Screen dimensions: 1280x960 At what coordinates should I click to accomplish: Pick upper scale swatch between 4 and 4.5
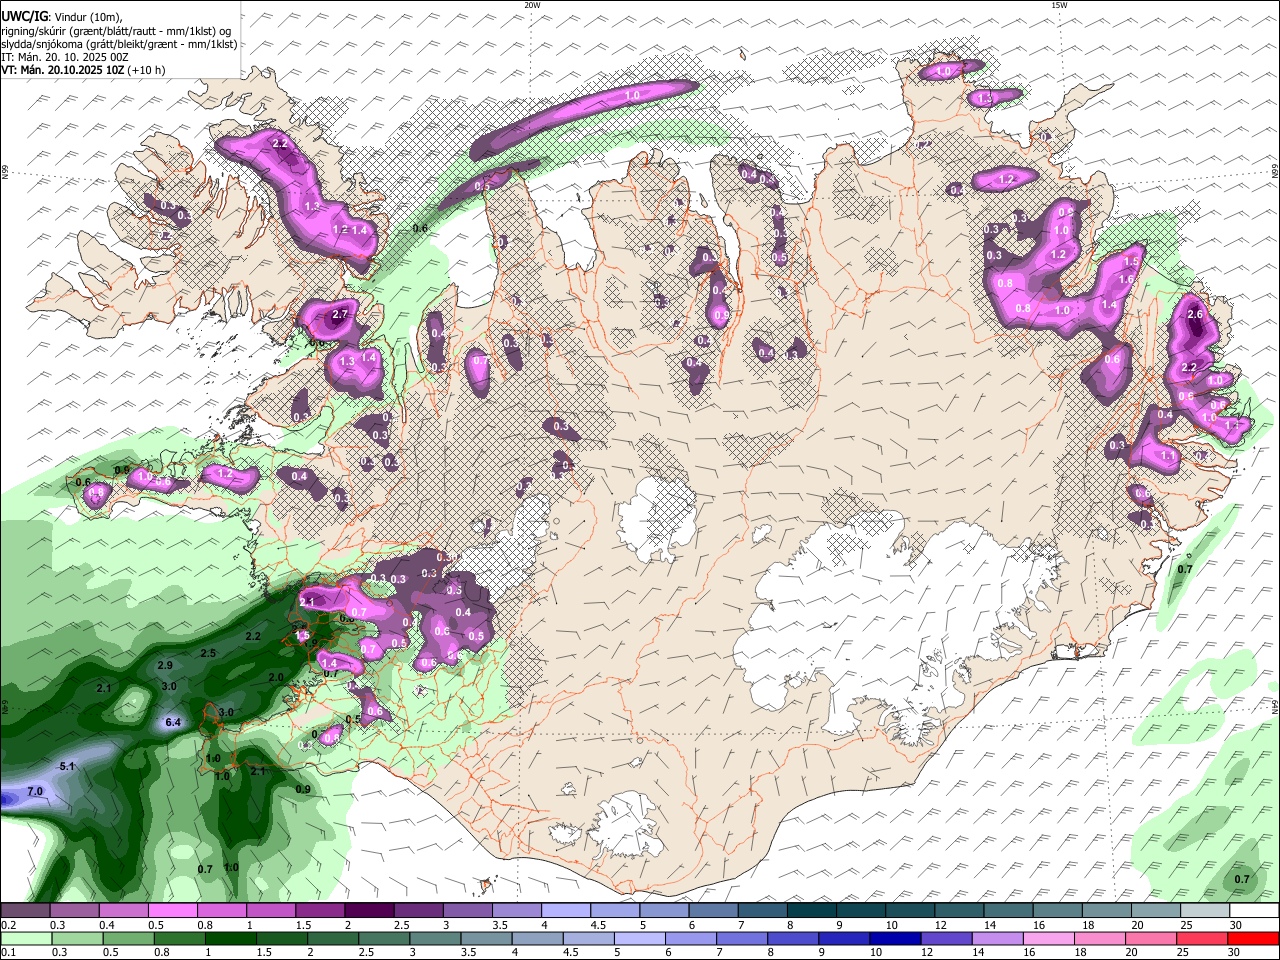(564, 910)
